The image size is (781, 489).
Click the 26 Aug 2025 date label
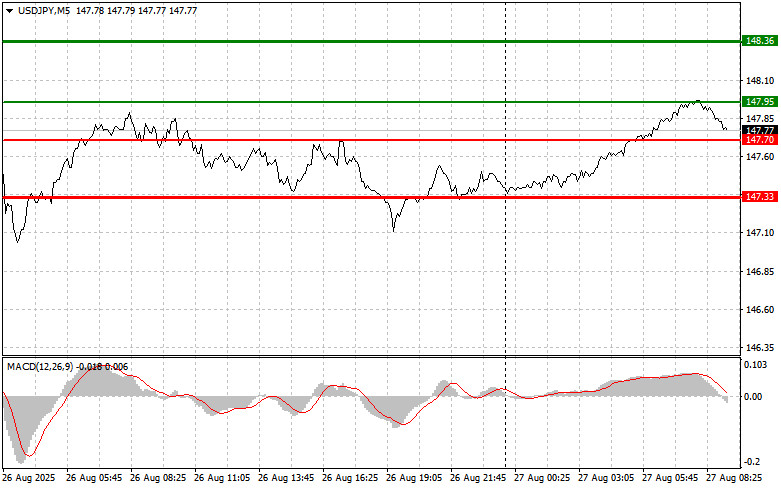[x=30, y=479]
